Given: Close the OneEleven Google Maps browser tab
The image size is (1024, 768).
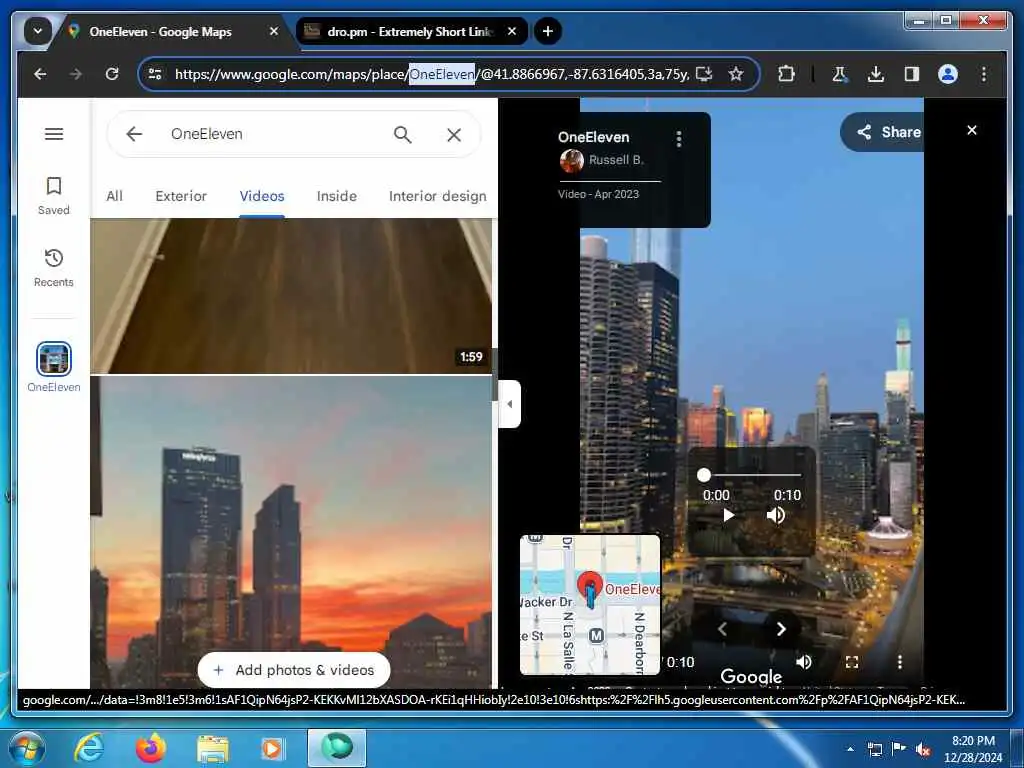Looking at the screenshot, I should 274,31.
